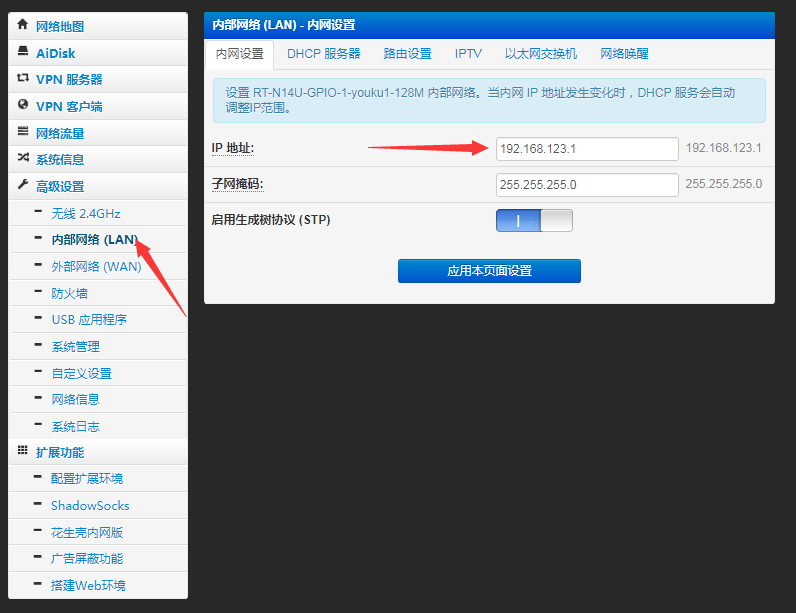Image resolution: width=796 pixels, height=613 pixels.
Task: Open ShadowSocks settings in sidebar
Action: 90,506
